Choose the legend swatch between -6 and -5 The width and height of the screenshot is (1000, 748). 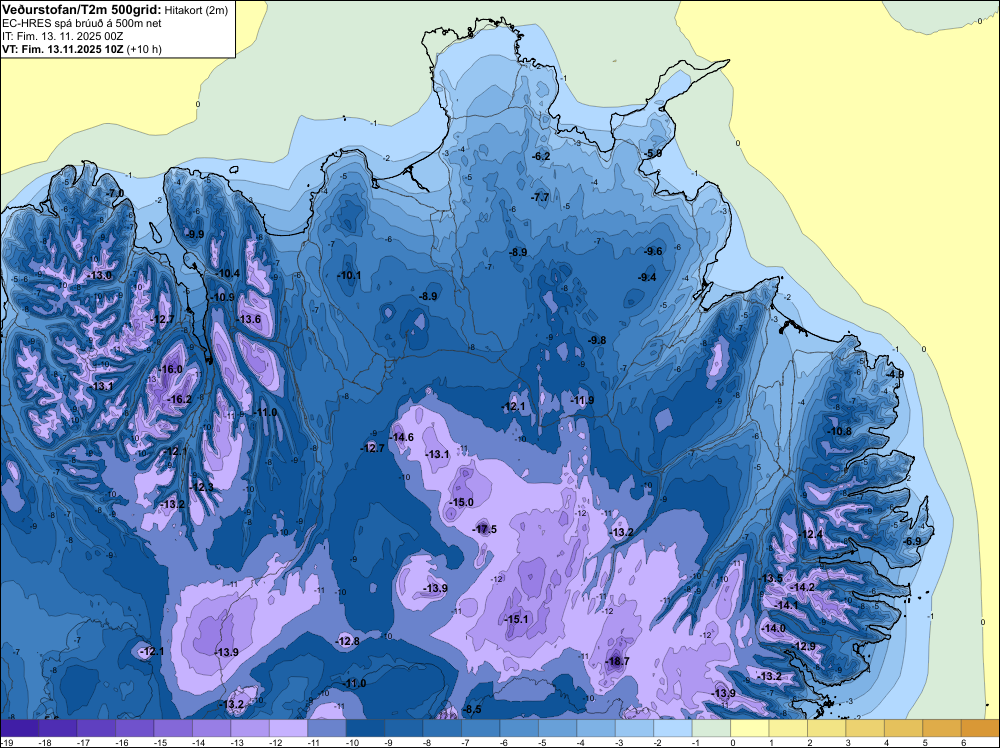tap(519, 728)
